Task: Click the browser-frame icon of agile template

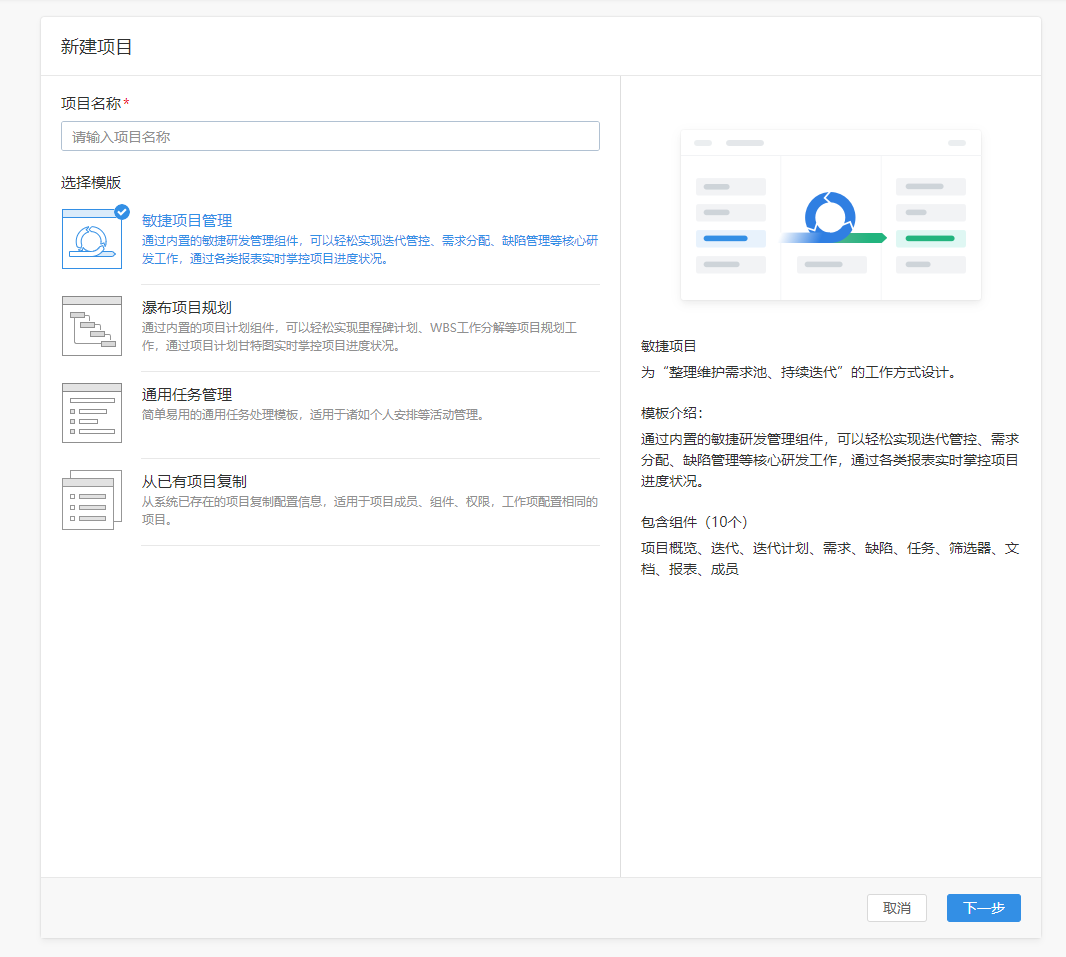Action: (x=91, y=238)
